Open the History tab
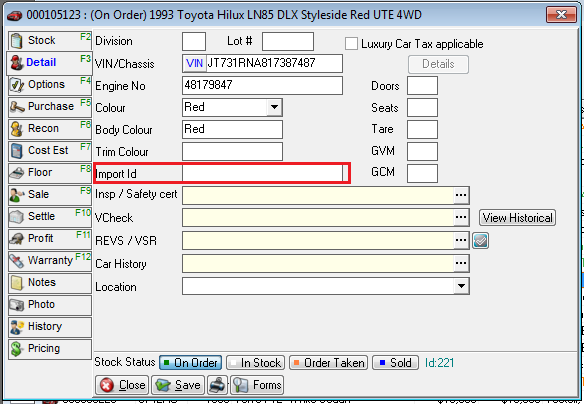Image resolution: width=584 pixels, height=404 pixels. pos(50,326)
